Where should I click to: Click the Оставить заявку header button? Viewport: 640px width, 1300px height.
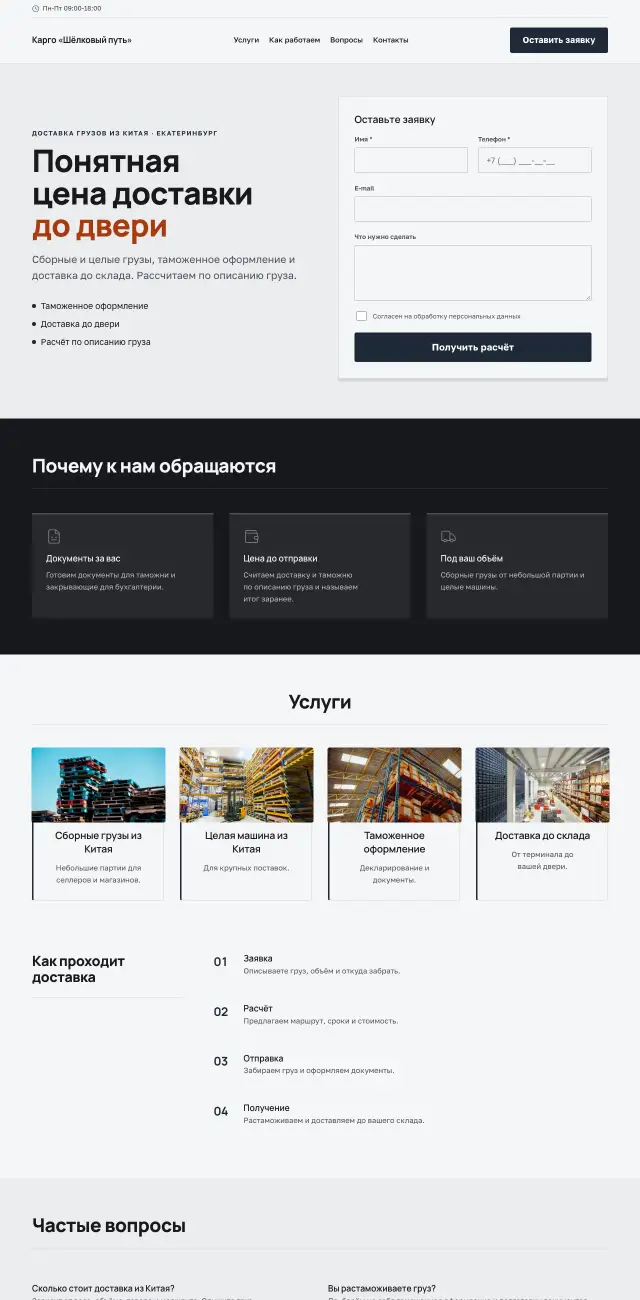[x=559, y=40]
